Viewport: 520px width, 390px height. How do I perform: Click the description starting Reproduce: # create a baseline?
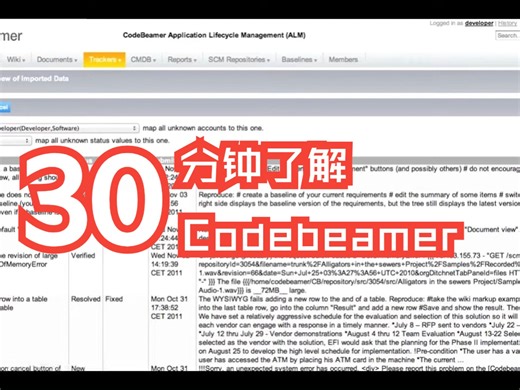point(359,199)
